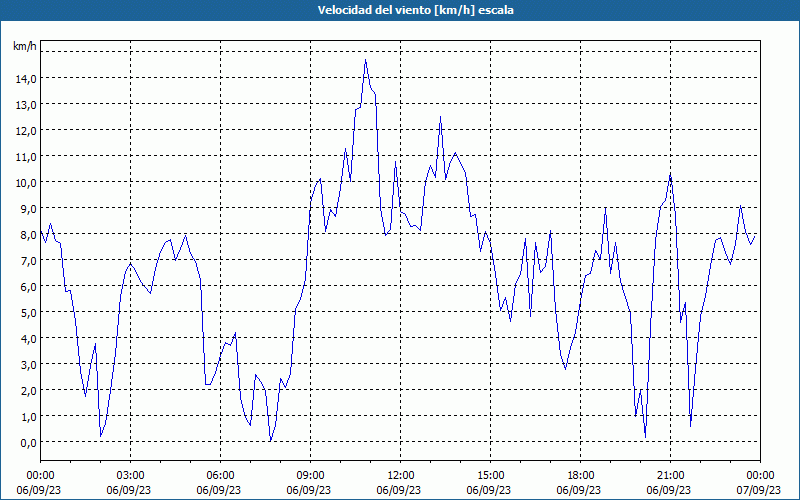Click the evening peak at 21:00
The width and height of the screenshot is (800, 500).
(x=670, y=174)
